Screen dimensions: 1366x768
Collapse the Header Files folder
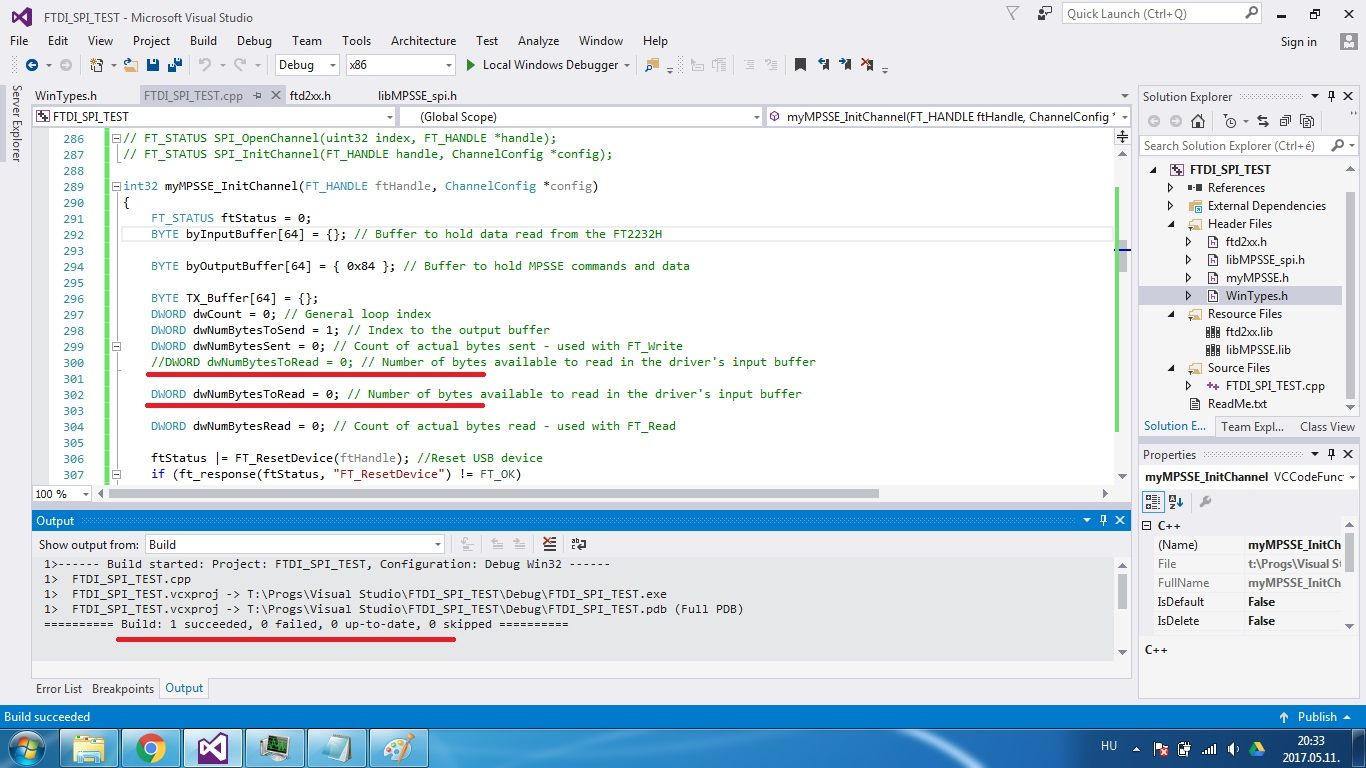(x=1171, y=224)
